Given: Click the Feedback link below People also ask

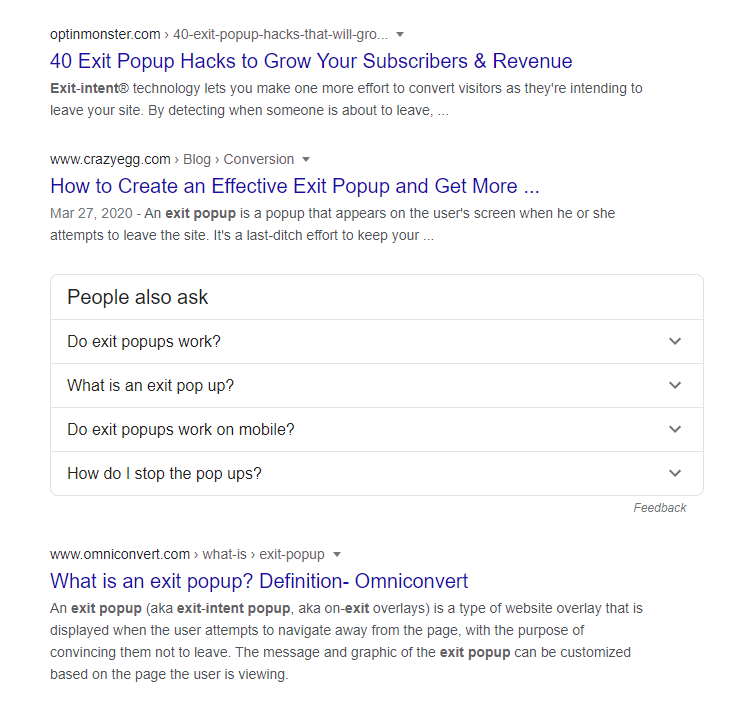Looking at the screenshot, I should (659, 508).
